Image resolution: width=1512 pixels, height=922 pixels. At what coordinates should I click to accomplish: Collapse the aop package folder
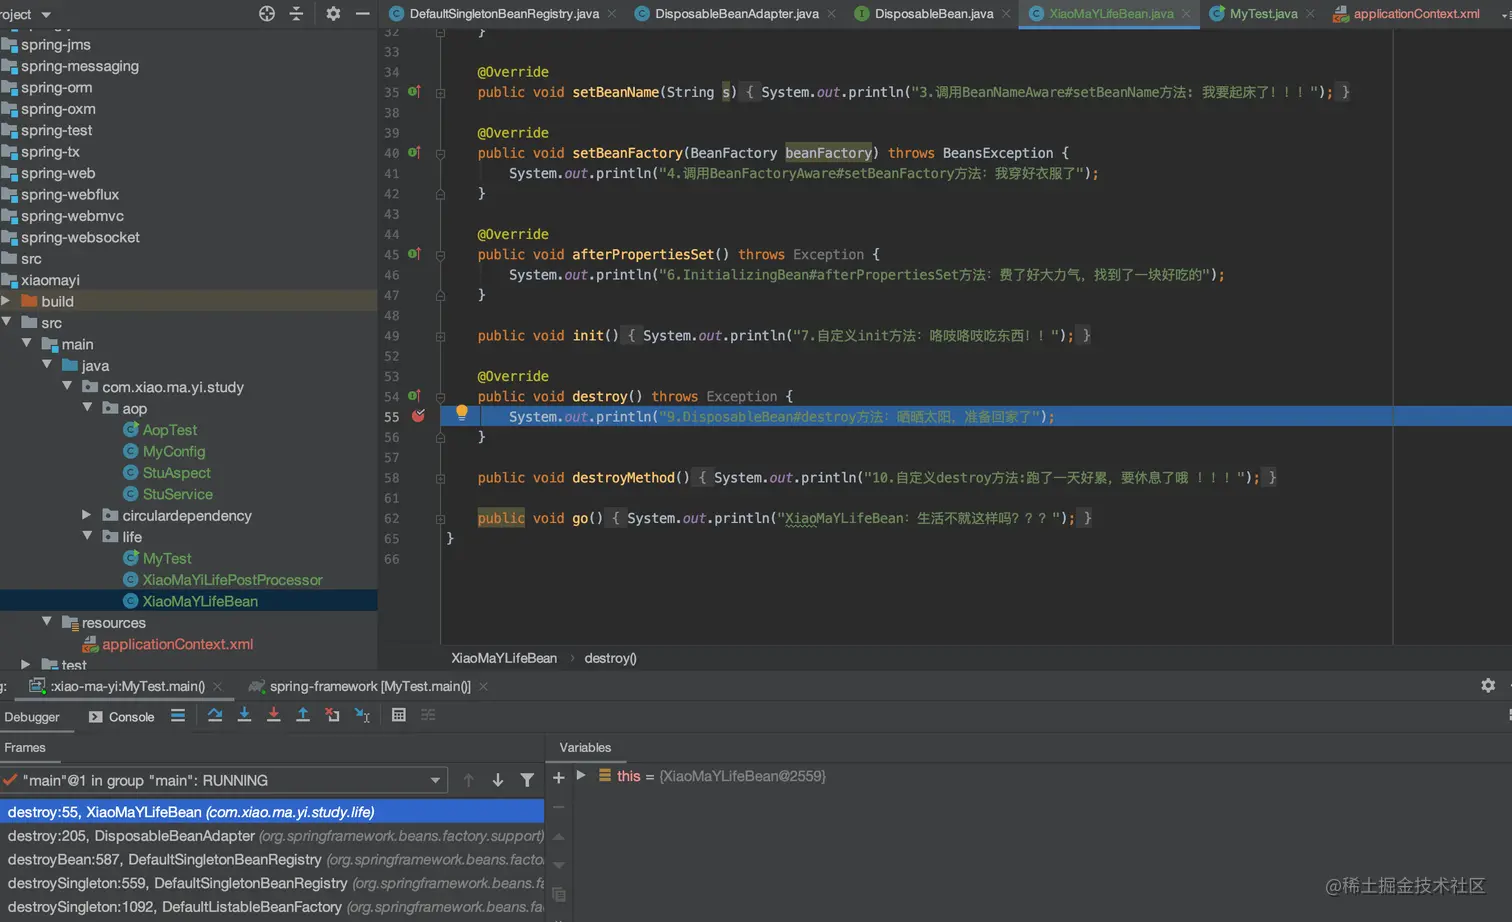[x=88, y=408]
